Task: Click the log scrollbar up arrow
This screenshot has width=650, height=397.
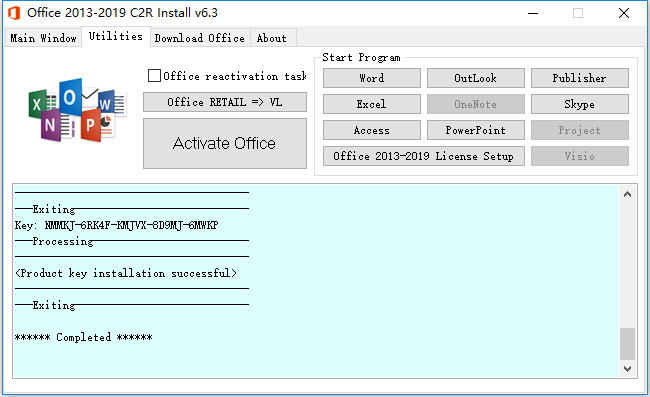Action: tap(628, 194)
